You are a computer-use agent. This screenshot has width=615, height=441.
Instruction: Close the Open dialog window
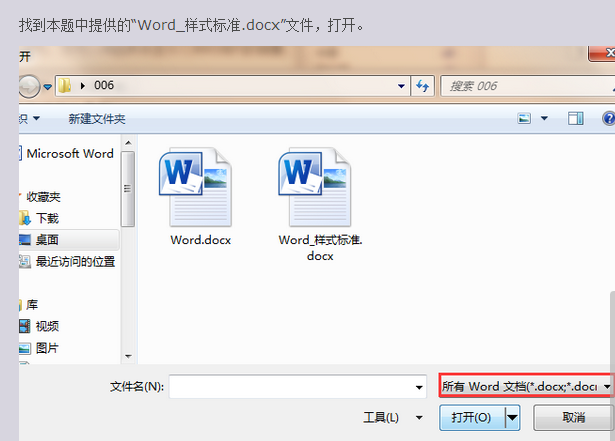click(x=602, y=53)
